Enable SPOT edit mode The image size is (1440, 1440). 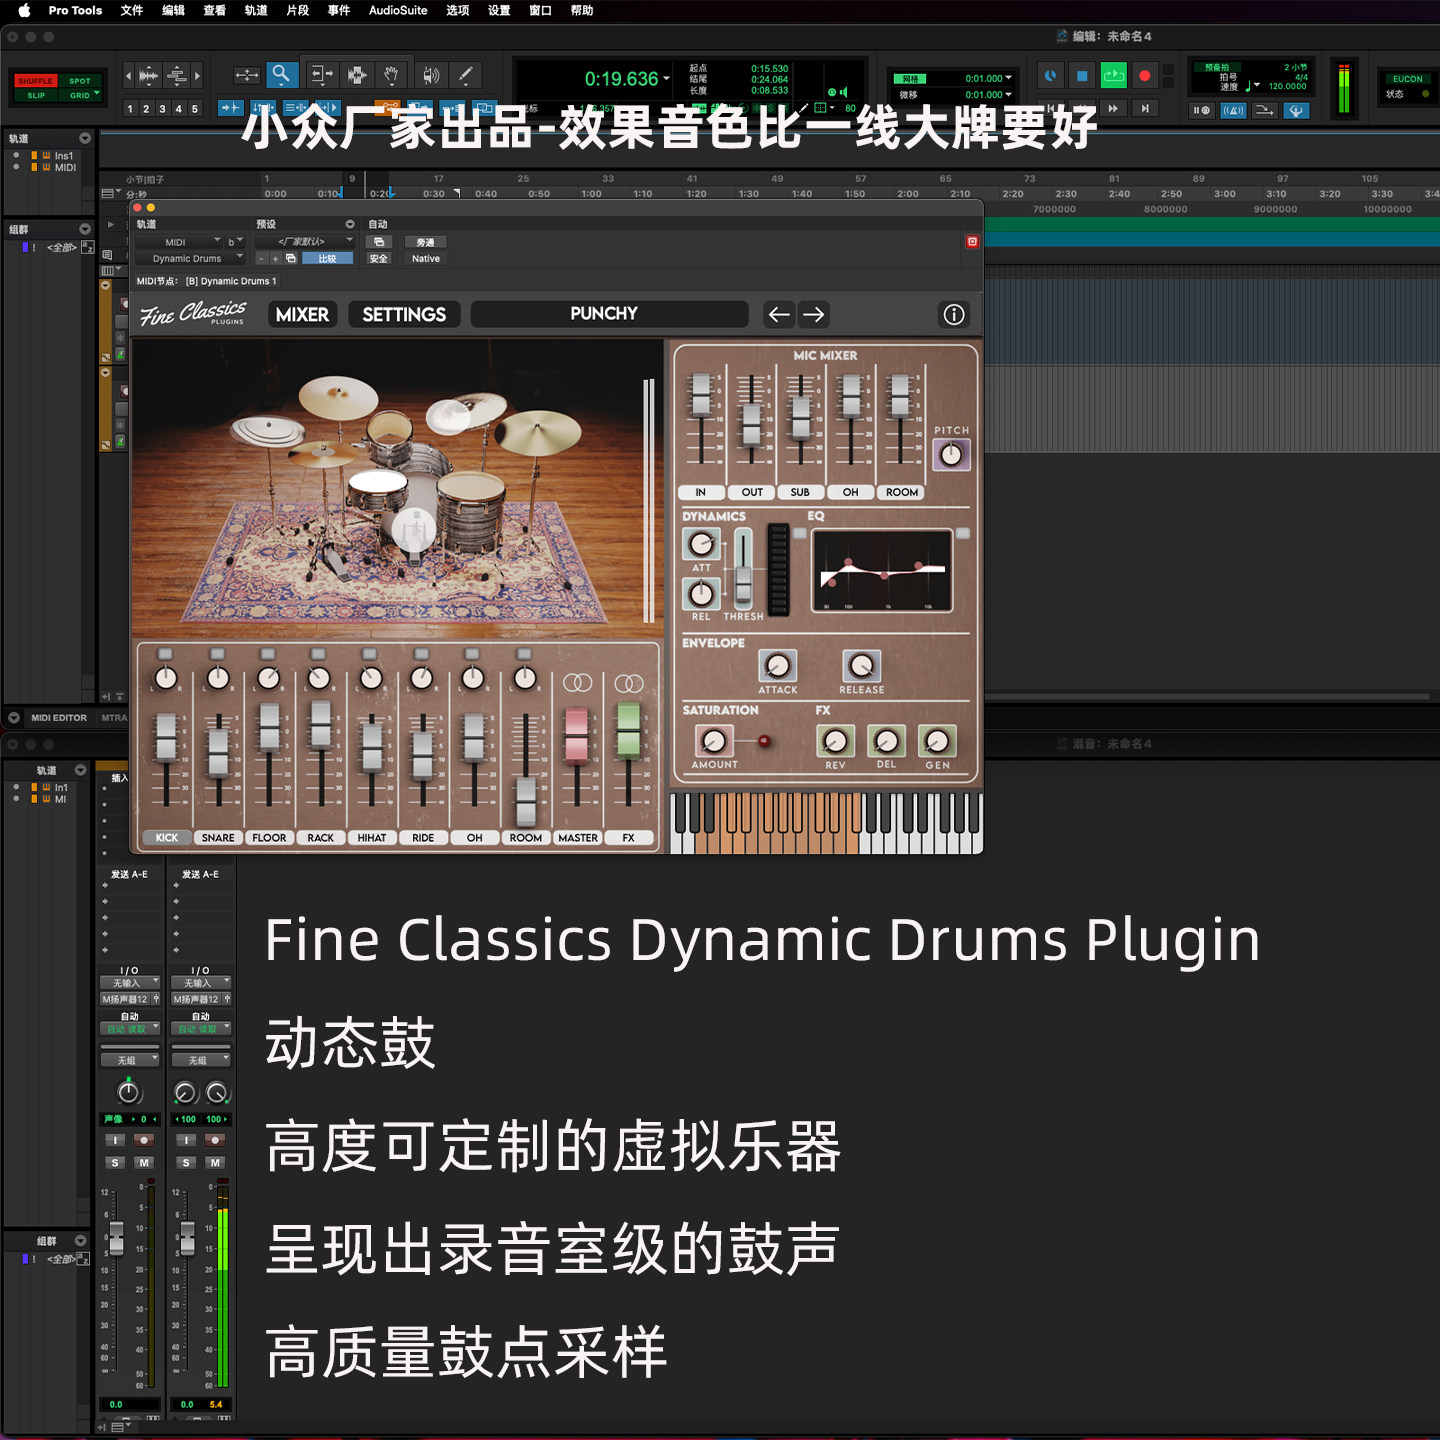[x=80, y=81]
